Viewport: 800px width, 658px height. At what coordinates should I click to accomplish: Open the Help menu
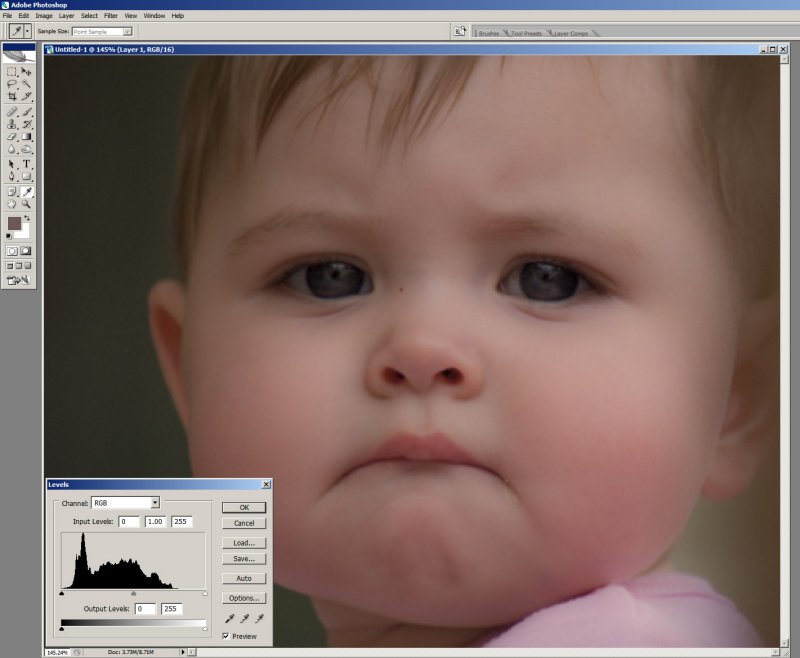tap(178, 16)
